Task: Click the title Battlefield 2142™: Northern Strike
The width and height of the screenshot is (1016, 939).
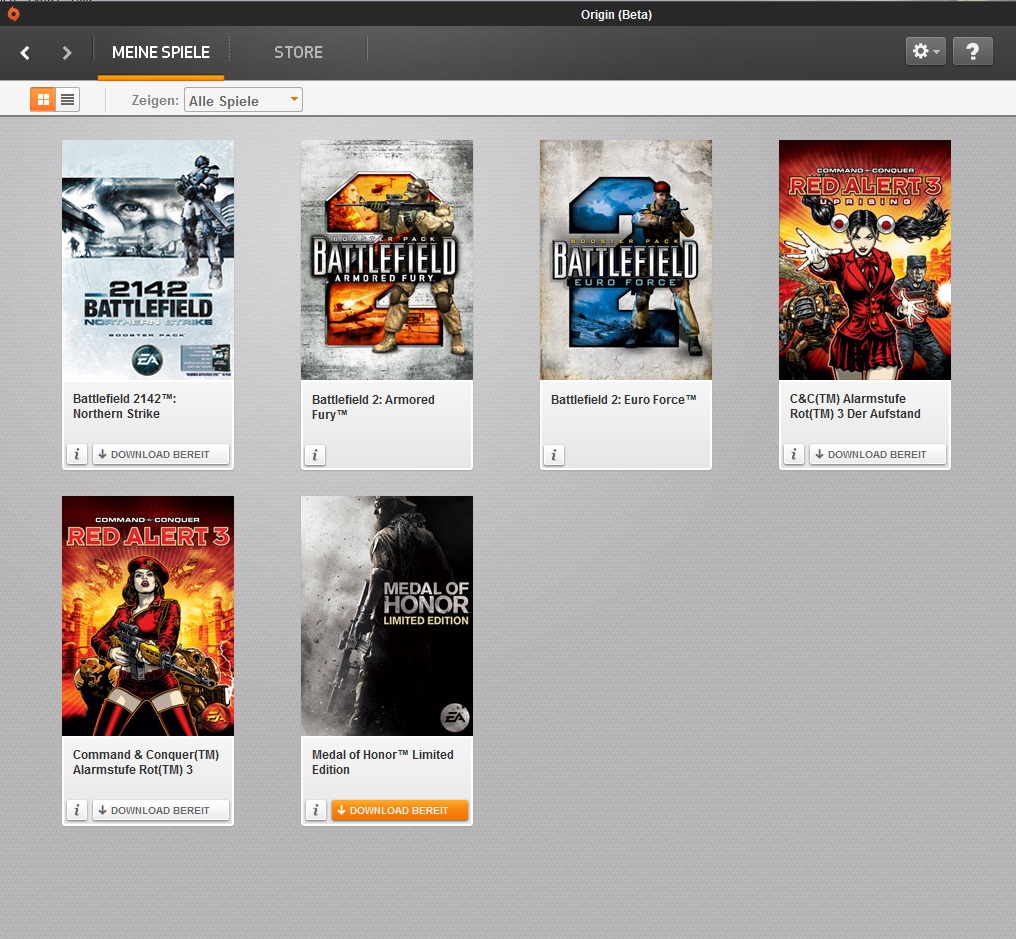Action: click(124, 406)
